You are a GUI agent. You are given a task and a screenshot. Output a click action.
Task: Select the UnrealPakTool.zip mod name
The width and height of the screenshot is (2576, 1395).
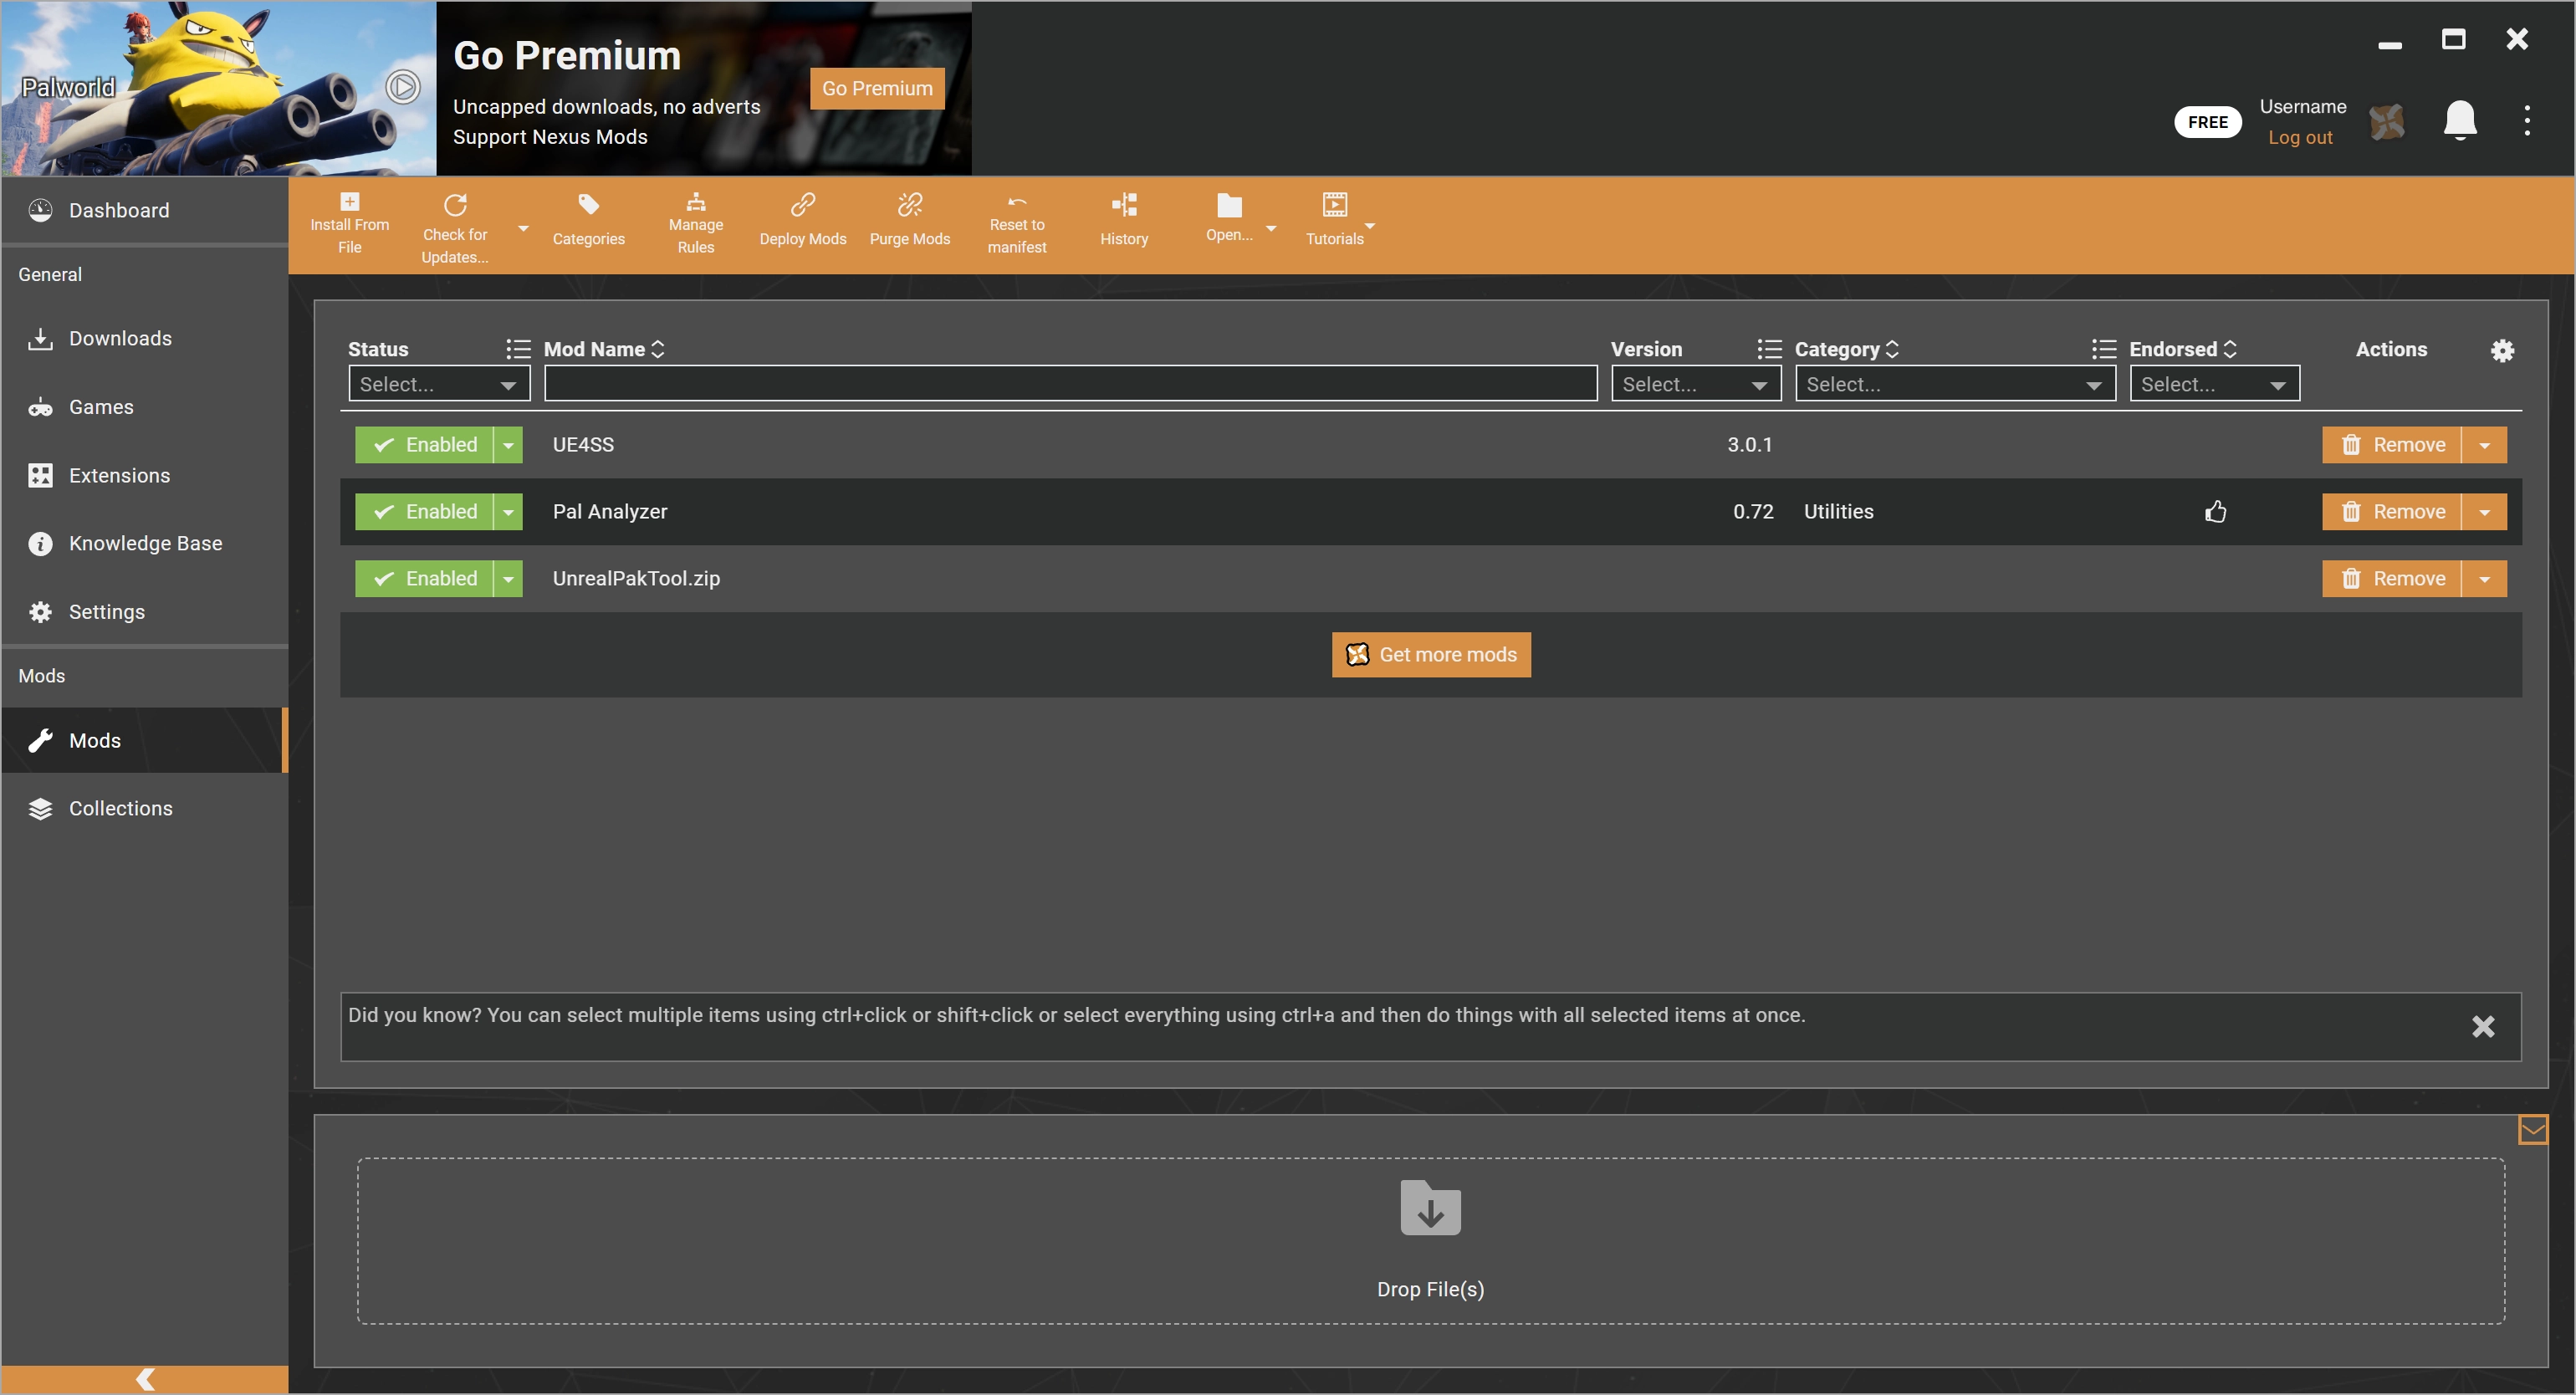pos(636,579)
